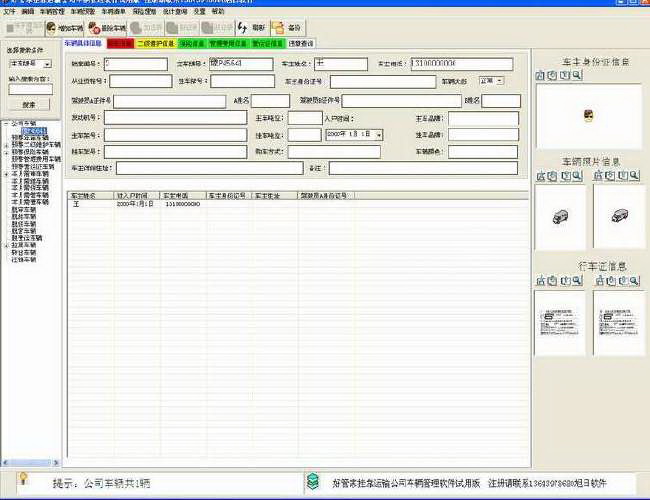Click magnifier icon above left vehicle photo

point(577,176)
